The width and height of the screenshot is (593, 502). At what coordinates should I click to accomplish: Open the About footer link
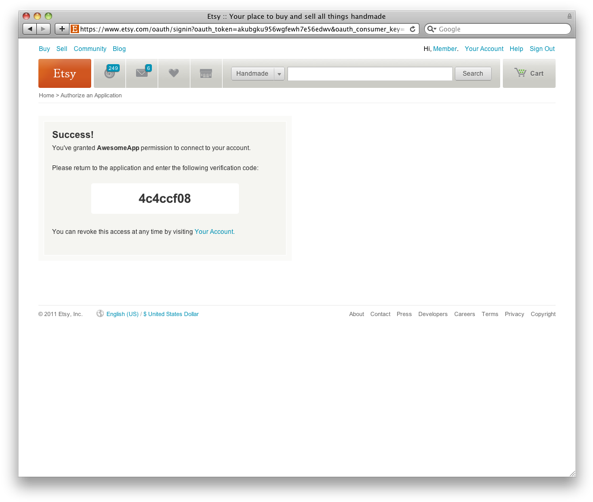tap(357, 314)
